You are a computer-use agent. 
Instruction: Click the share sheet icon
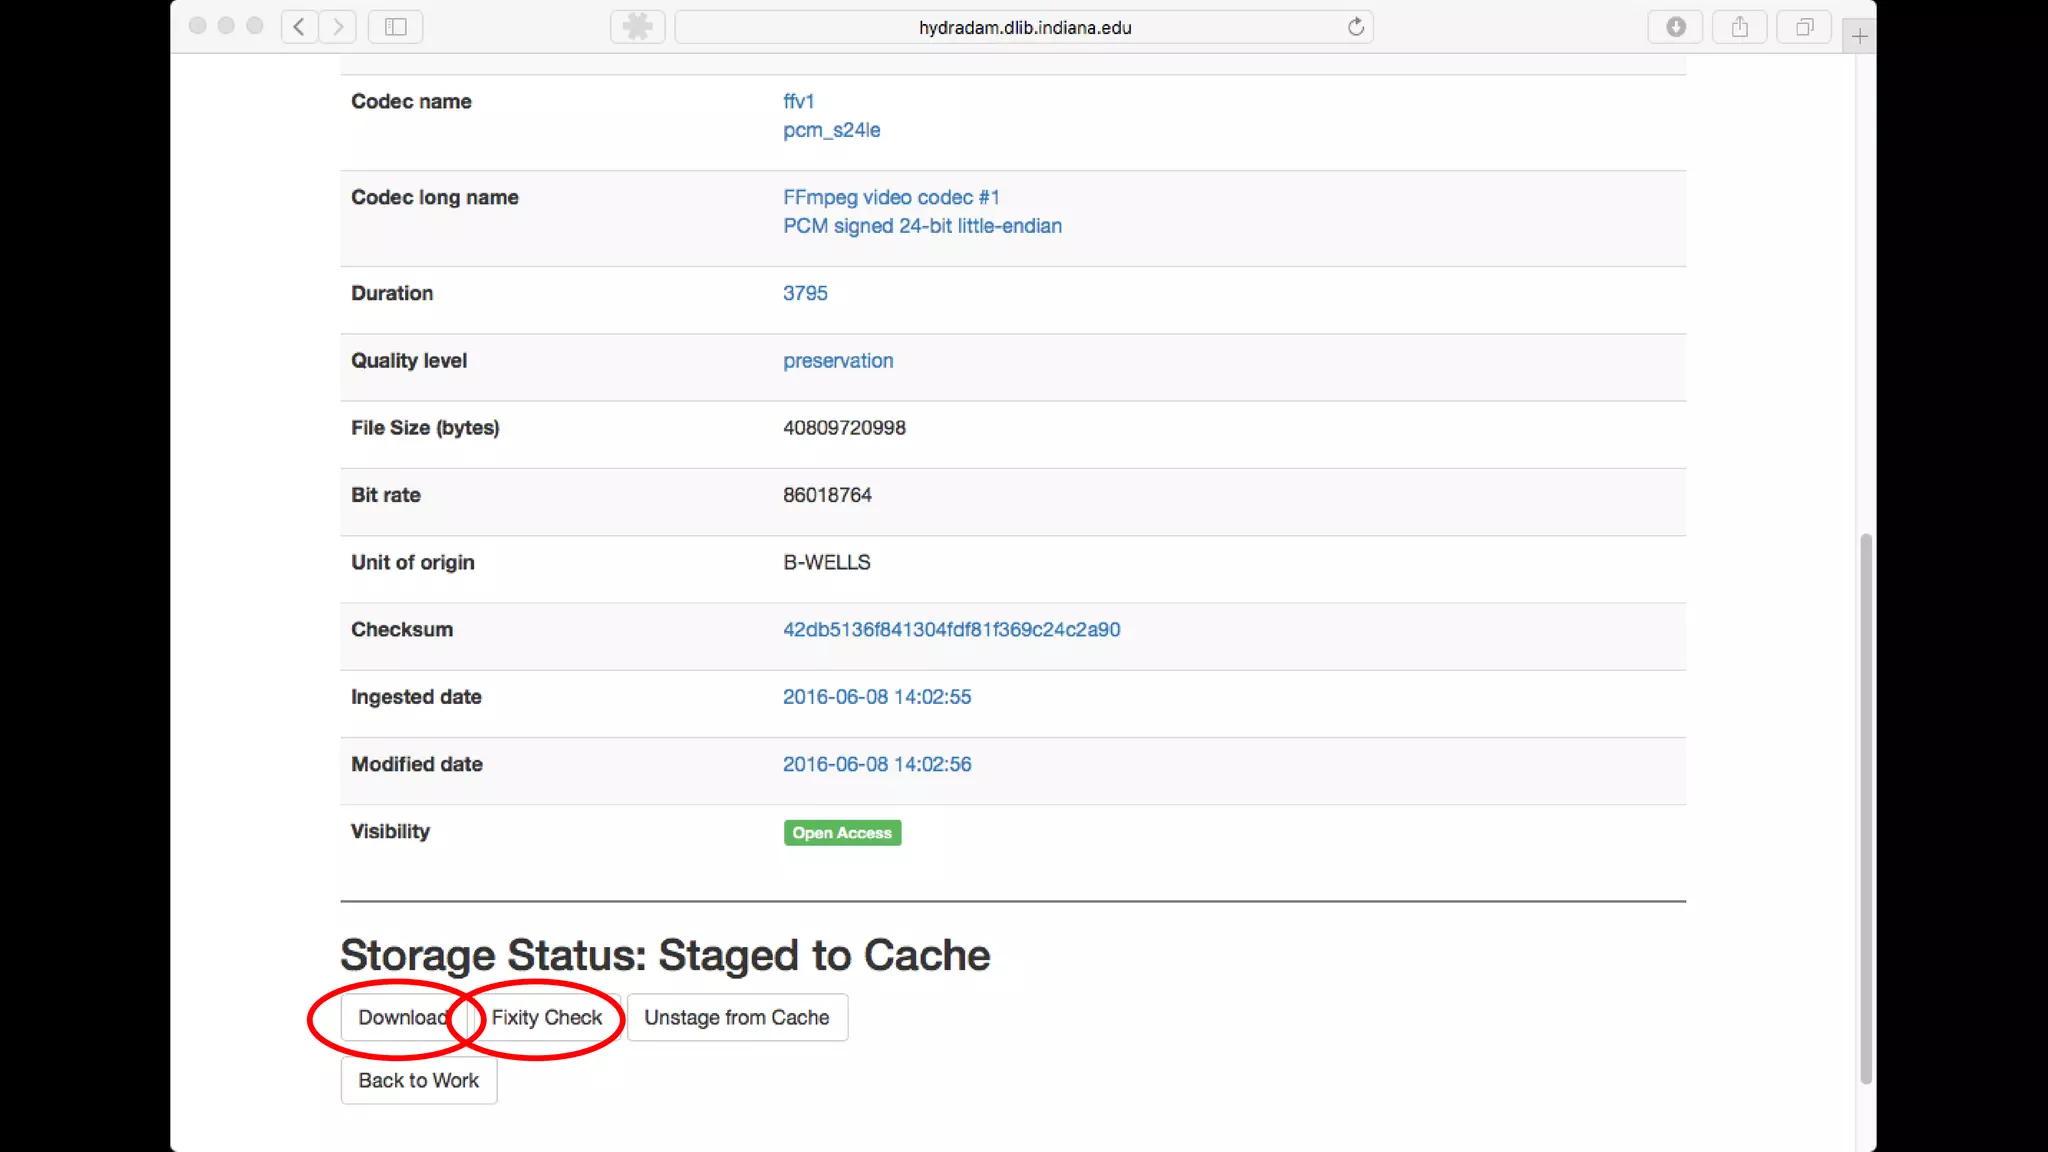coord(1740,27)
